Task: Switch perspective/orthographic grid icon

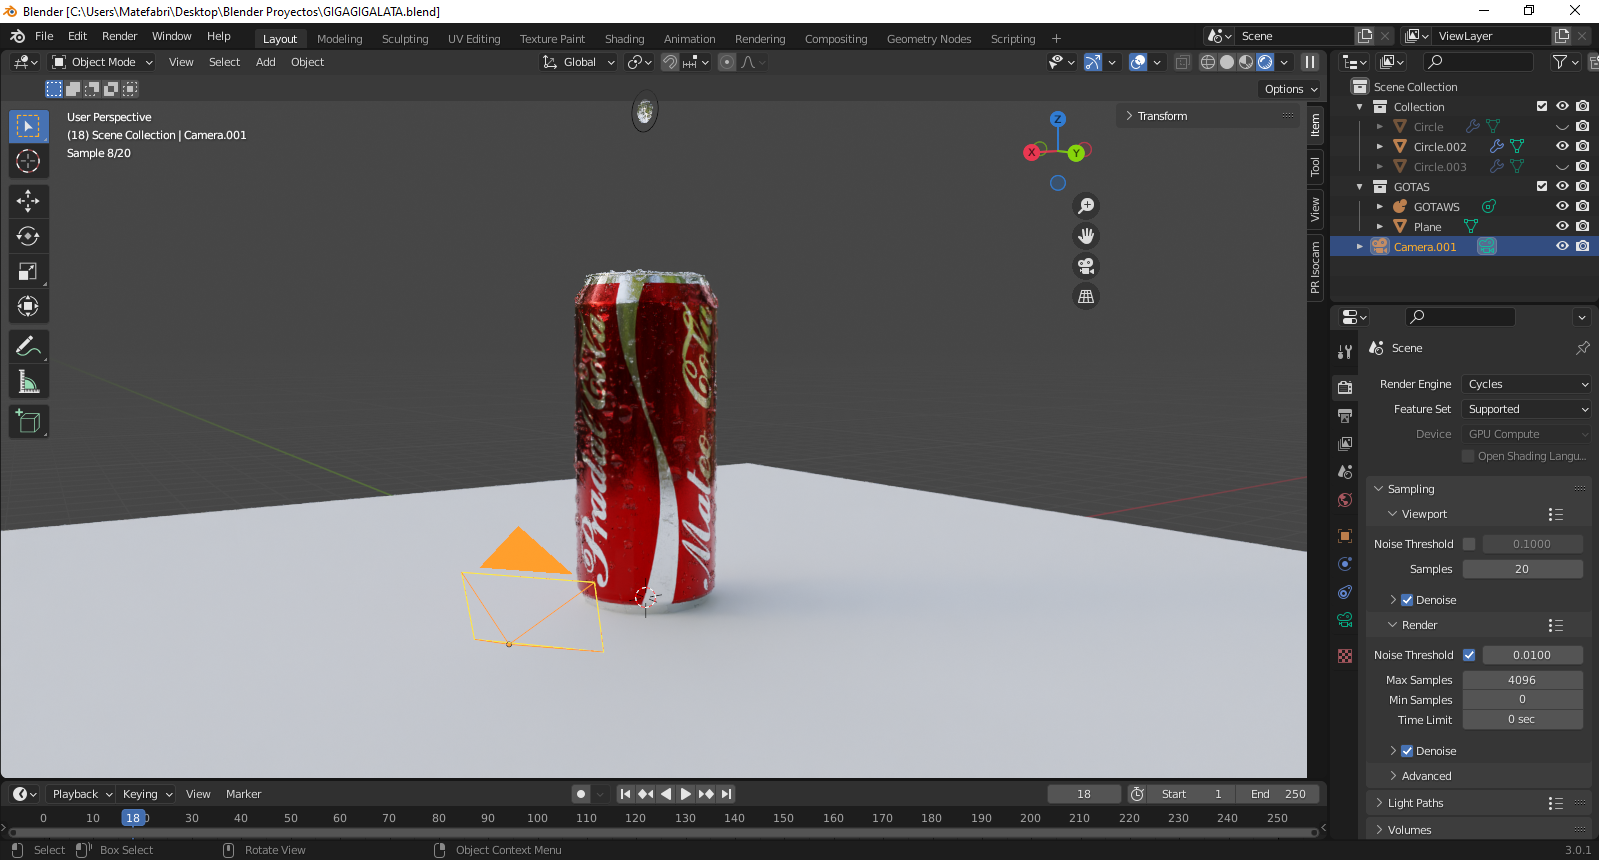Action: [x=1086, y=296]
